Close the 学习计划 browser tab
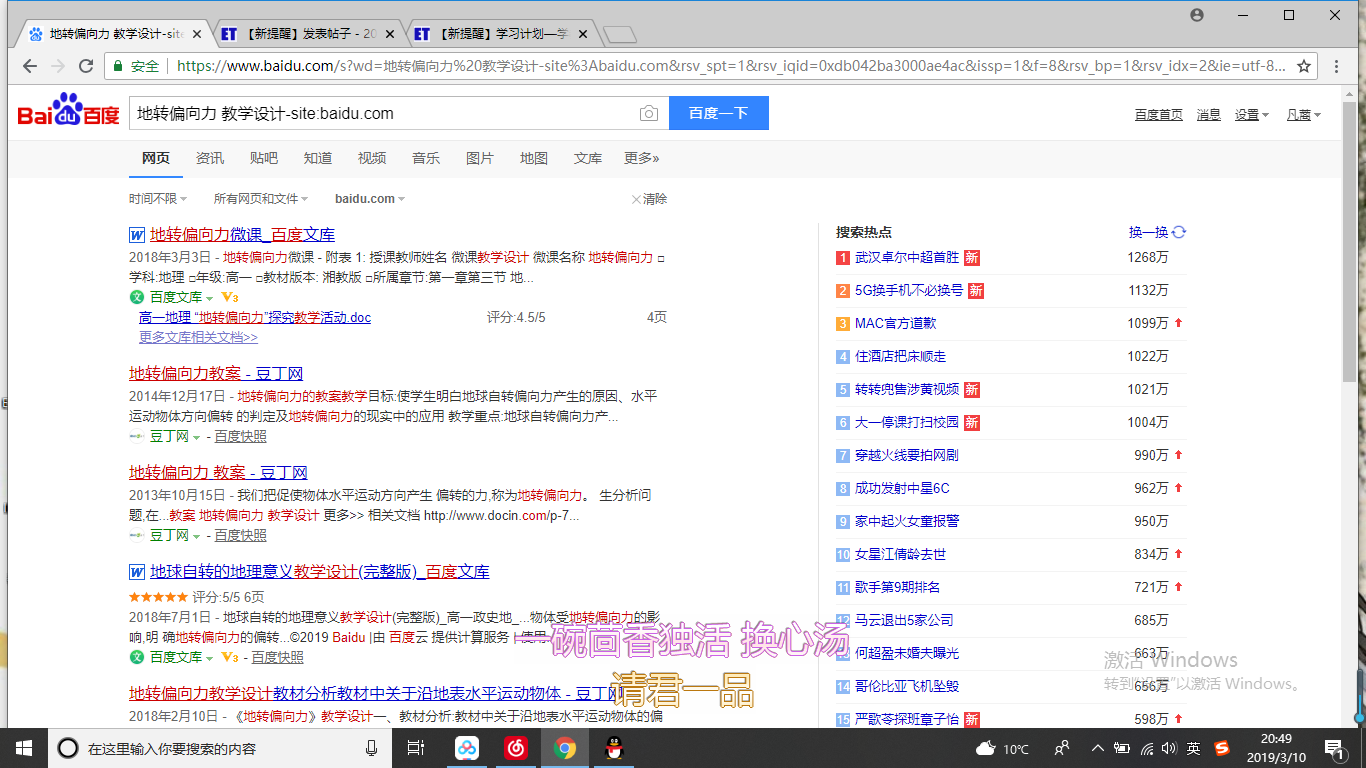 (x=582, y=34)
